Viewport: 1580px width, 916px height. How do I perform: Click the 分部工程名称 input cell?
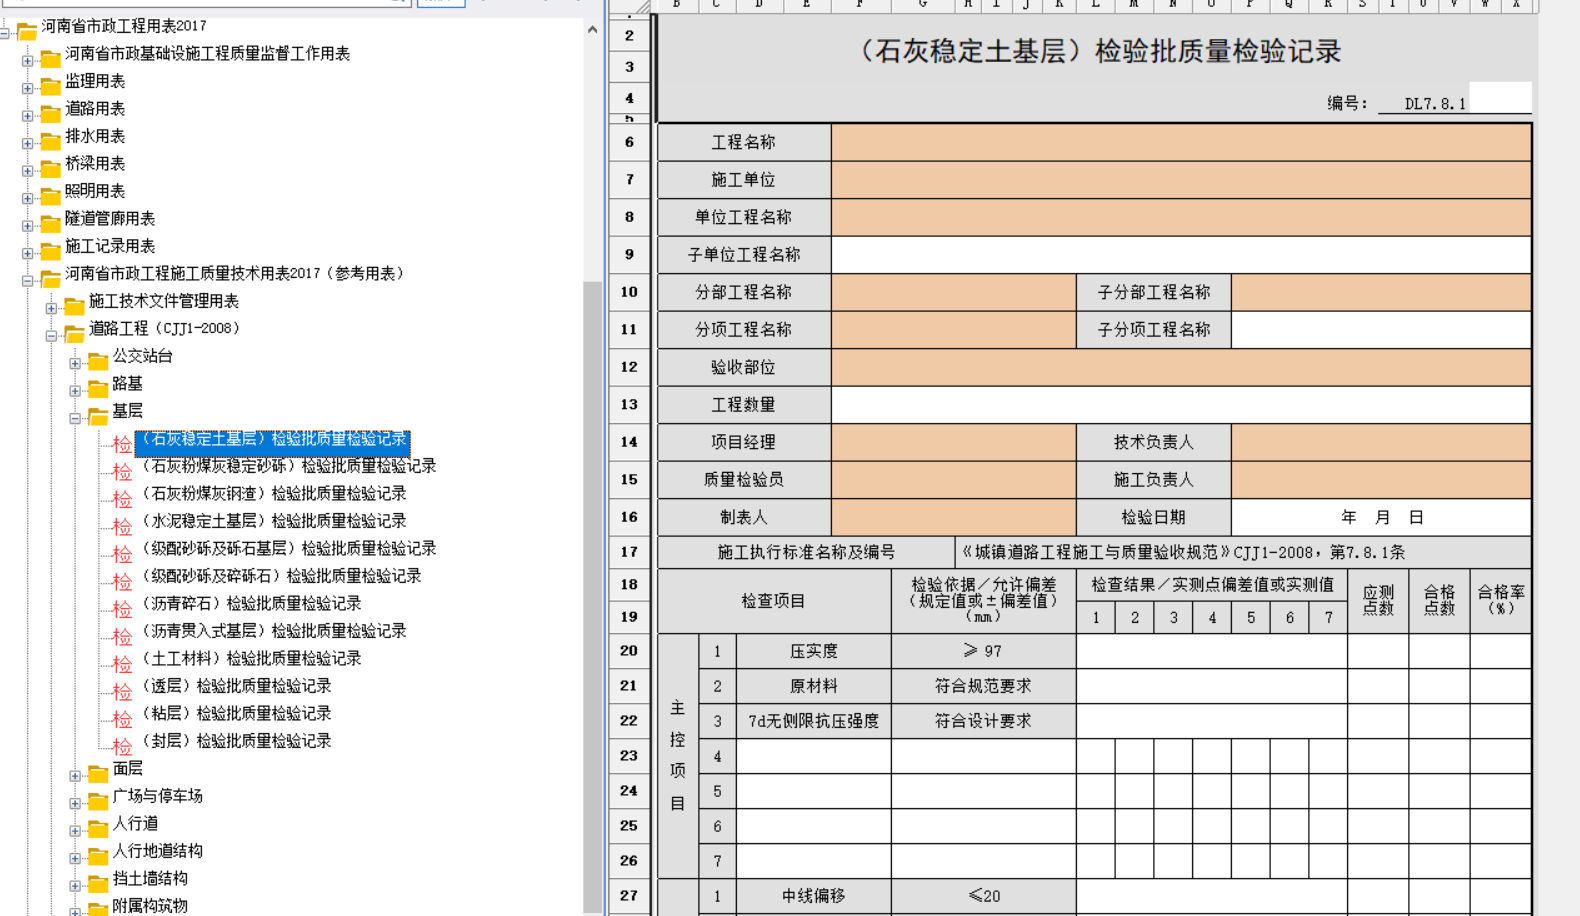tap(954, 292)
